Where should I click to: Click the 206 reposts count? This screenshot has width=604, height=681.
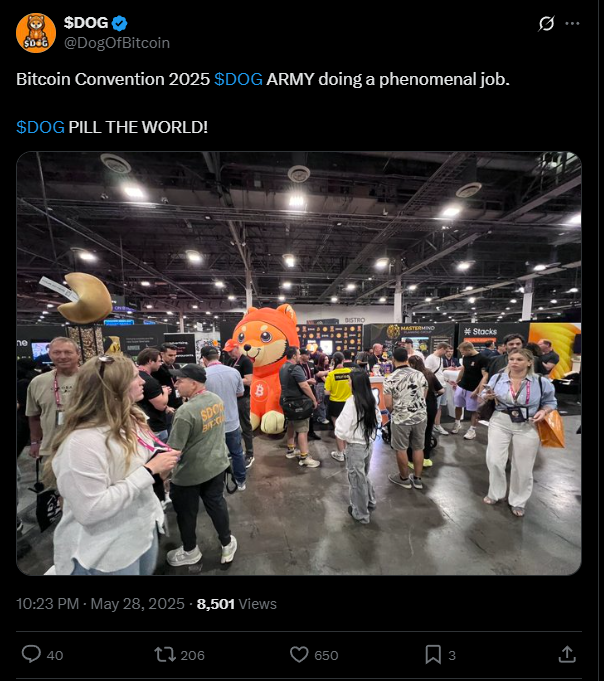192,655
